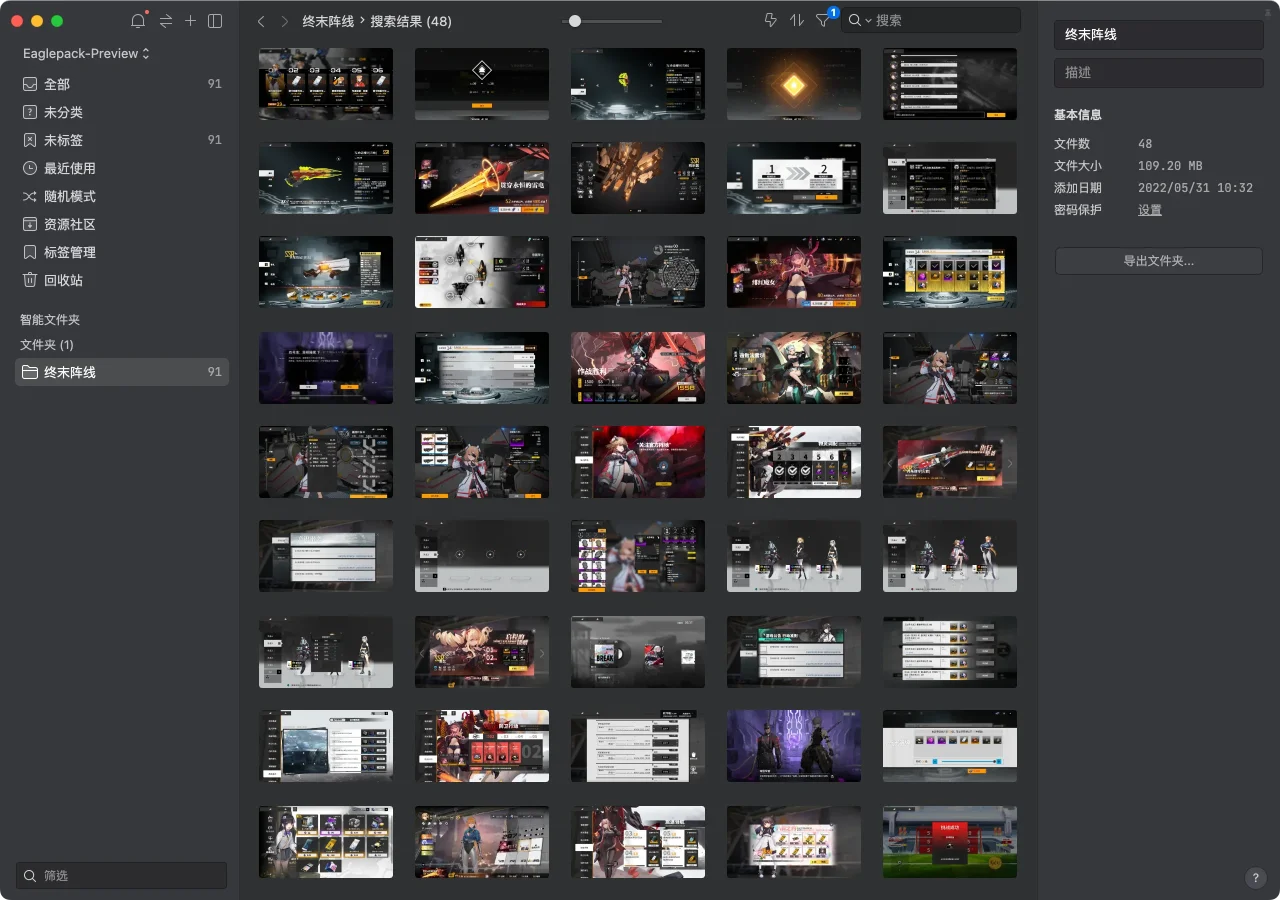Open thumbnail with 1 and 2 panels

(x=794, y=178)
